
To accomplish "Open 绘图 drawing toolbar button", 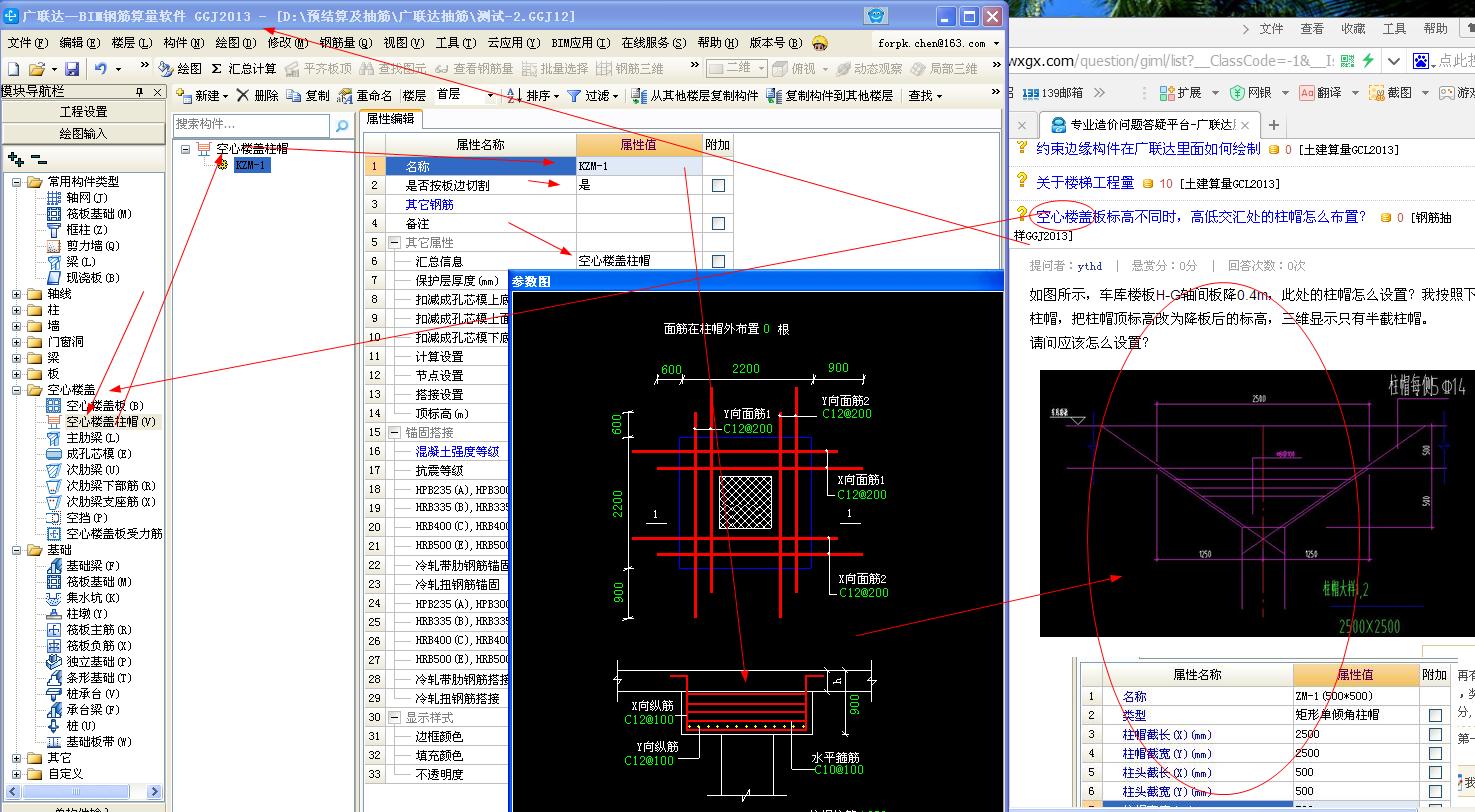I will 180,69.
